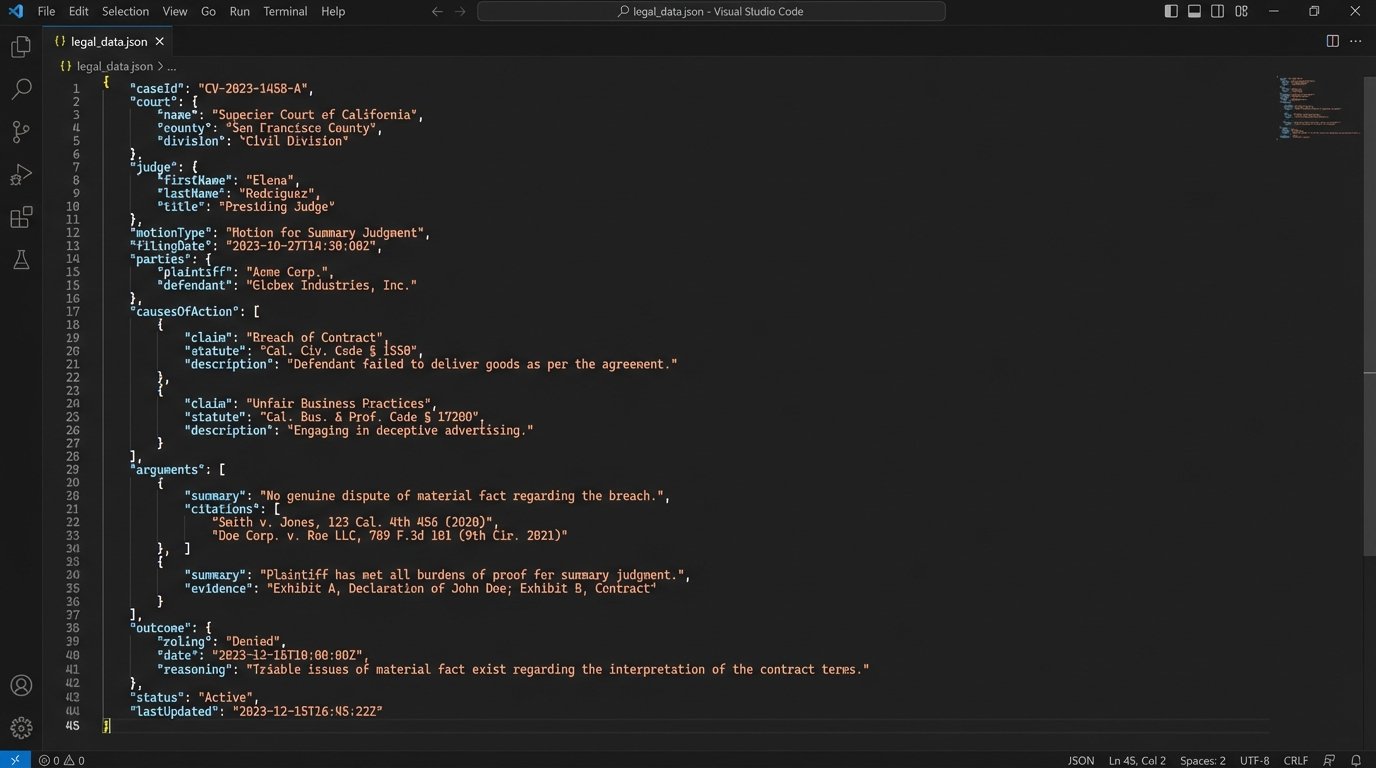Open the Run and Debug view
This screenshot has width=1376, height=768.
21,175
